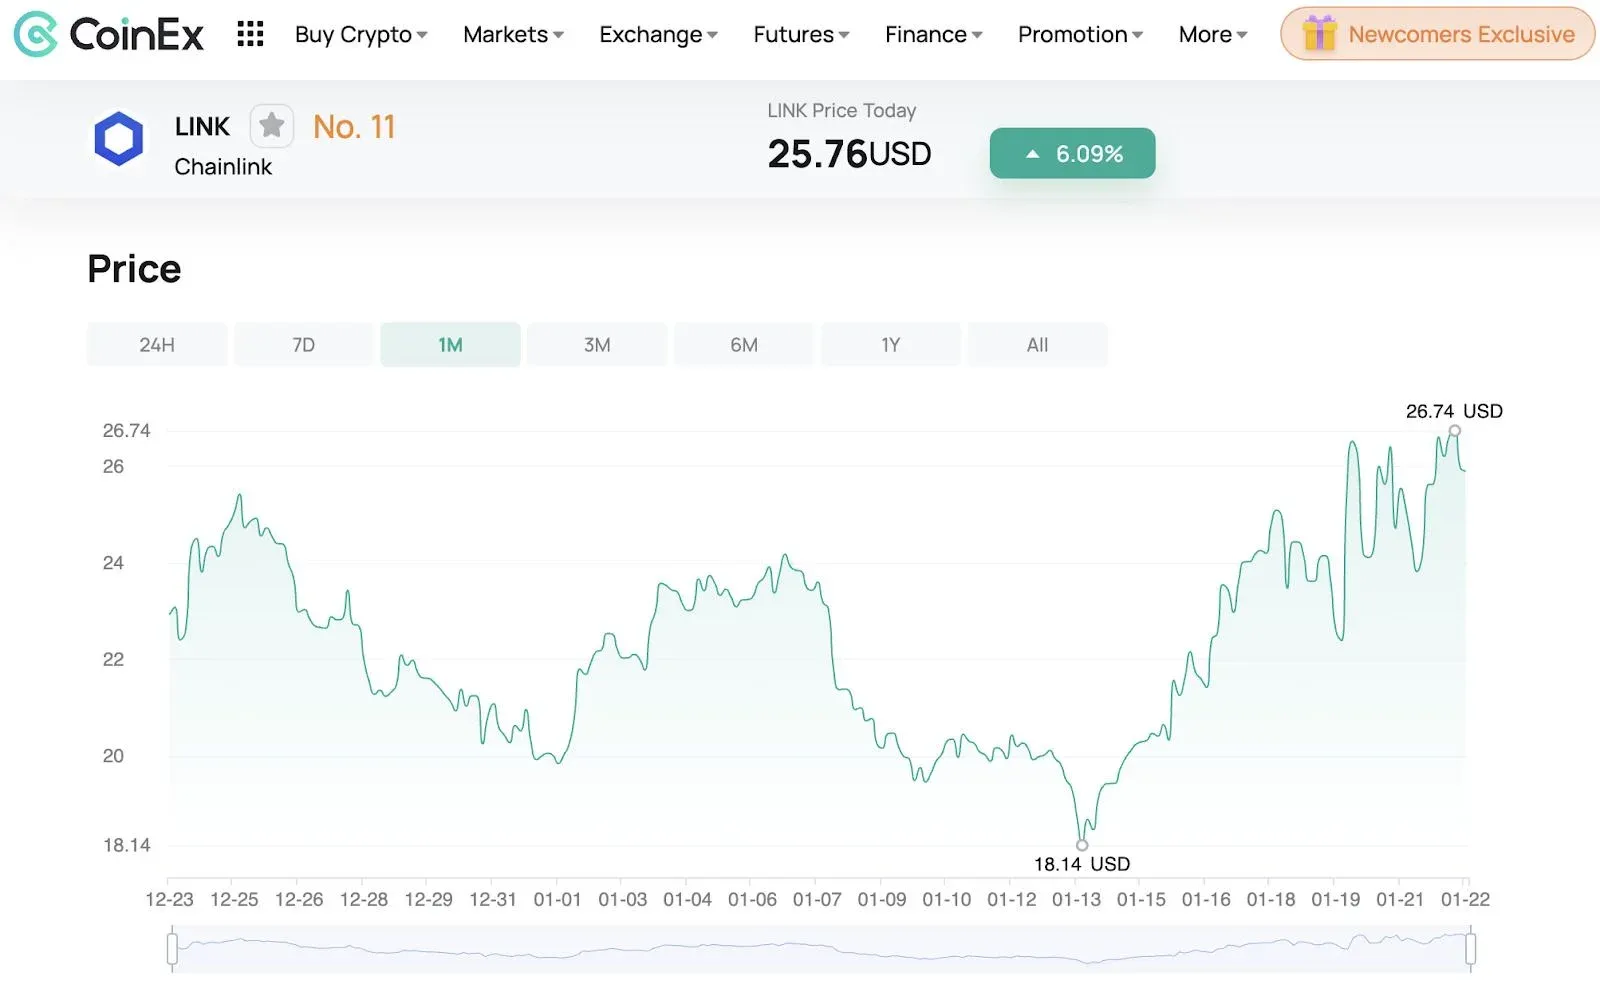The width and height of the screenshot is (1600, 992).
Task: Switch chart view to 24H timeframe
Action: (x=156, y=344)
